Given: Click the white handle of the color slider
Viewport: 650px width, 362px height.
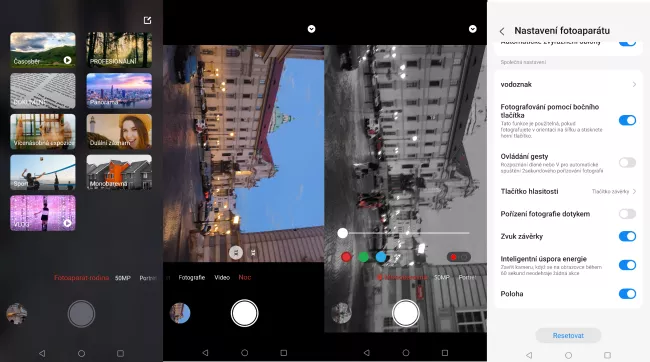Looking at the screenshot, I should [x=342, y=233].
